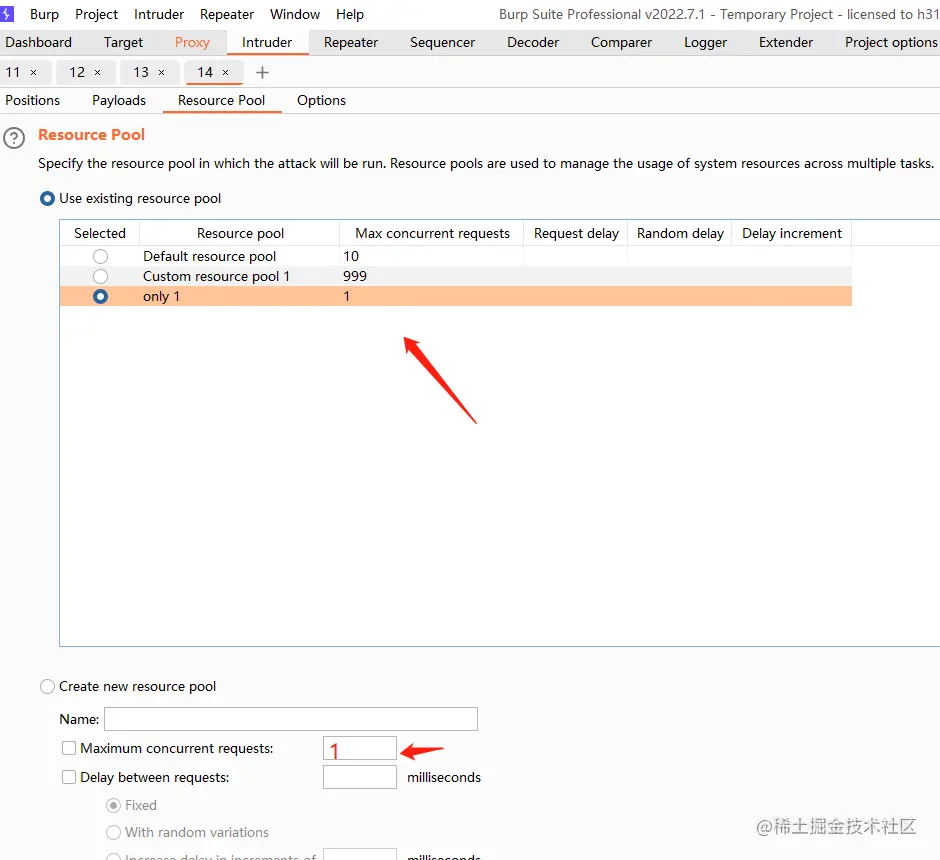Image resolution: width=940 pixels, height=860 pixels.
Task: Select the Intruder tool tab
Action: point(267,43)
